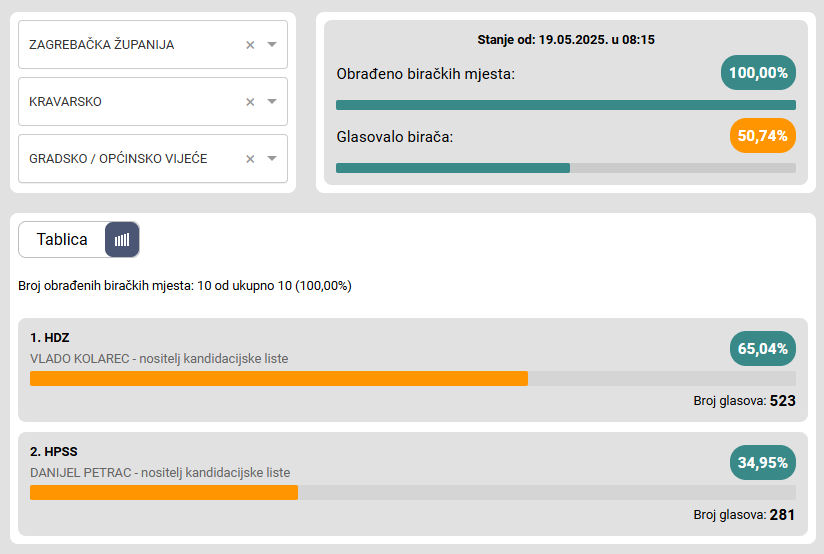
Task: Expand the ZAGREBAČKA ŽUPANIJA dropdown arrow
Action: (x=272, y=45)
